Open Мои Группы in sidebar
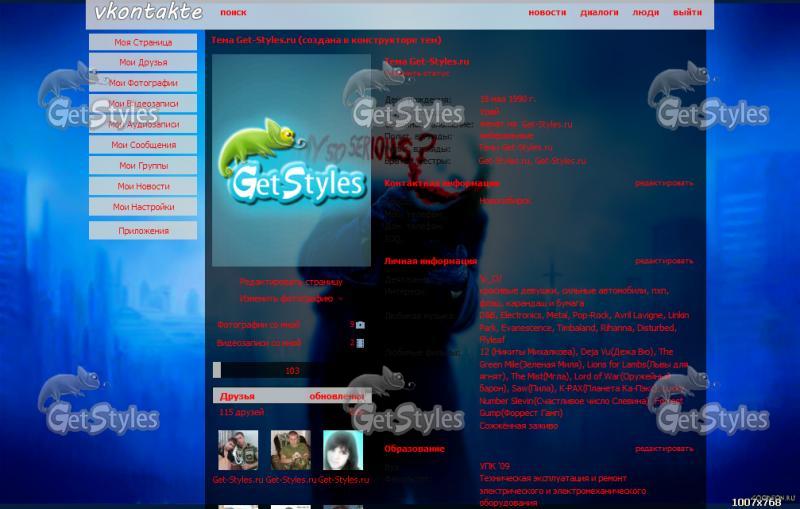 point(143,165)
